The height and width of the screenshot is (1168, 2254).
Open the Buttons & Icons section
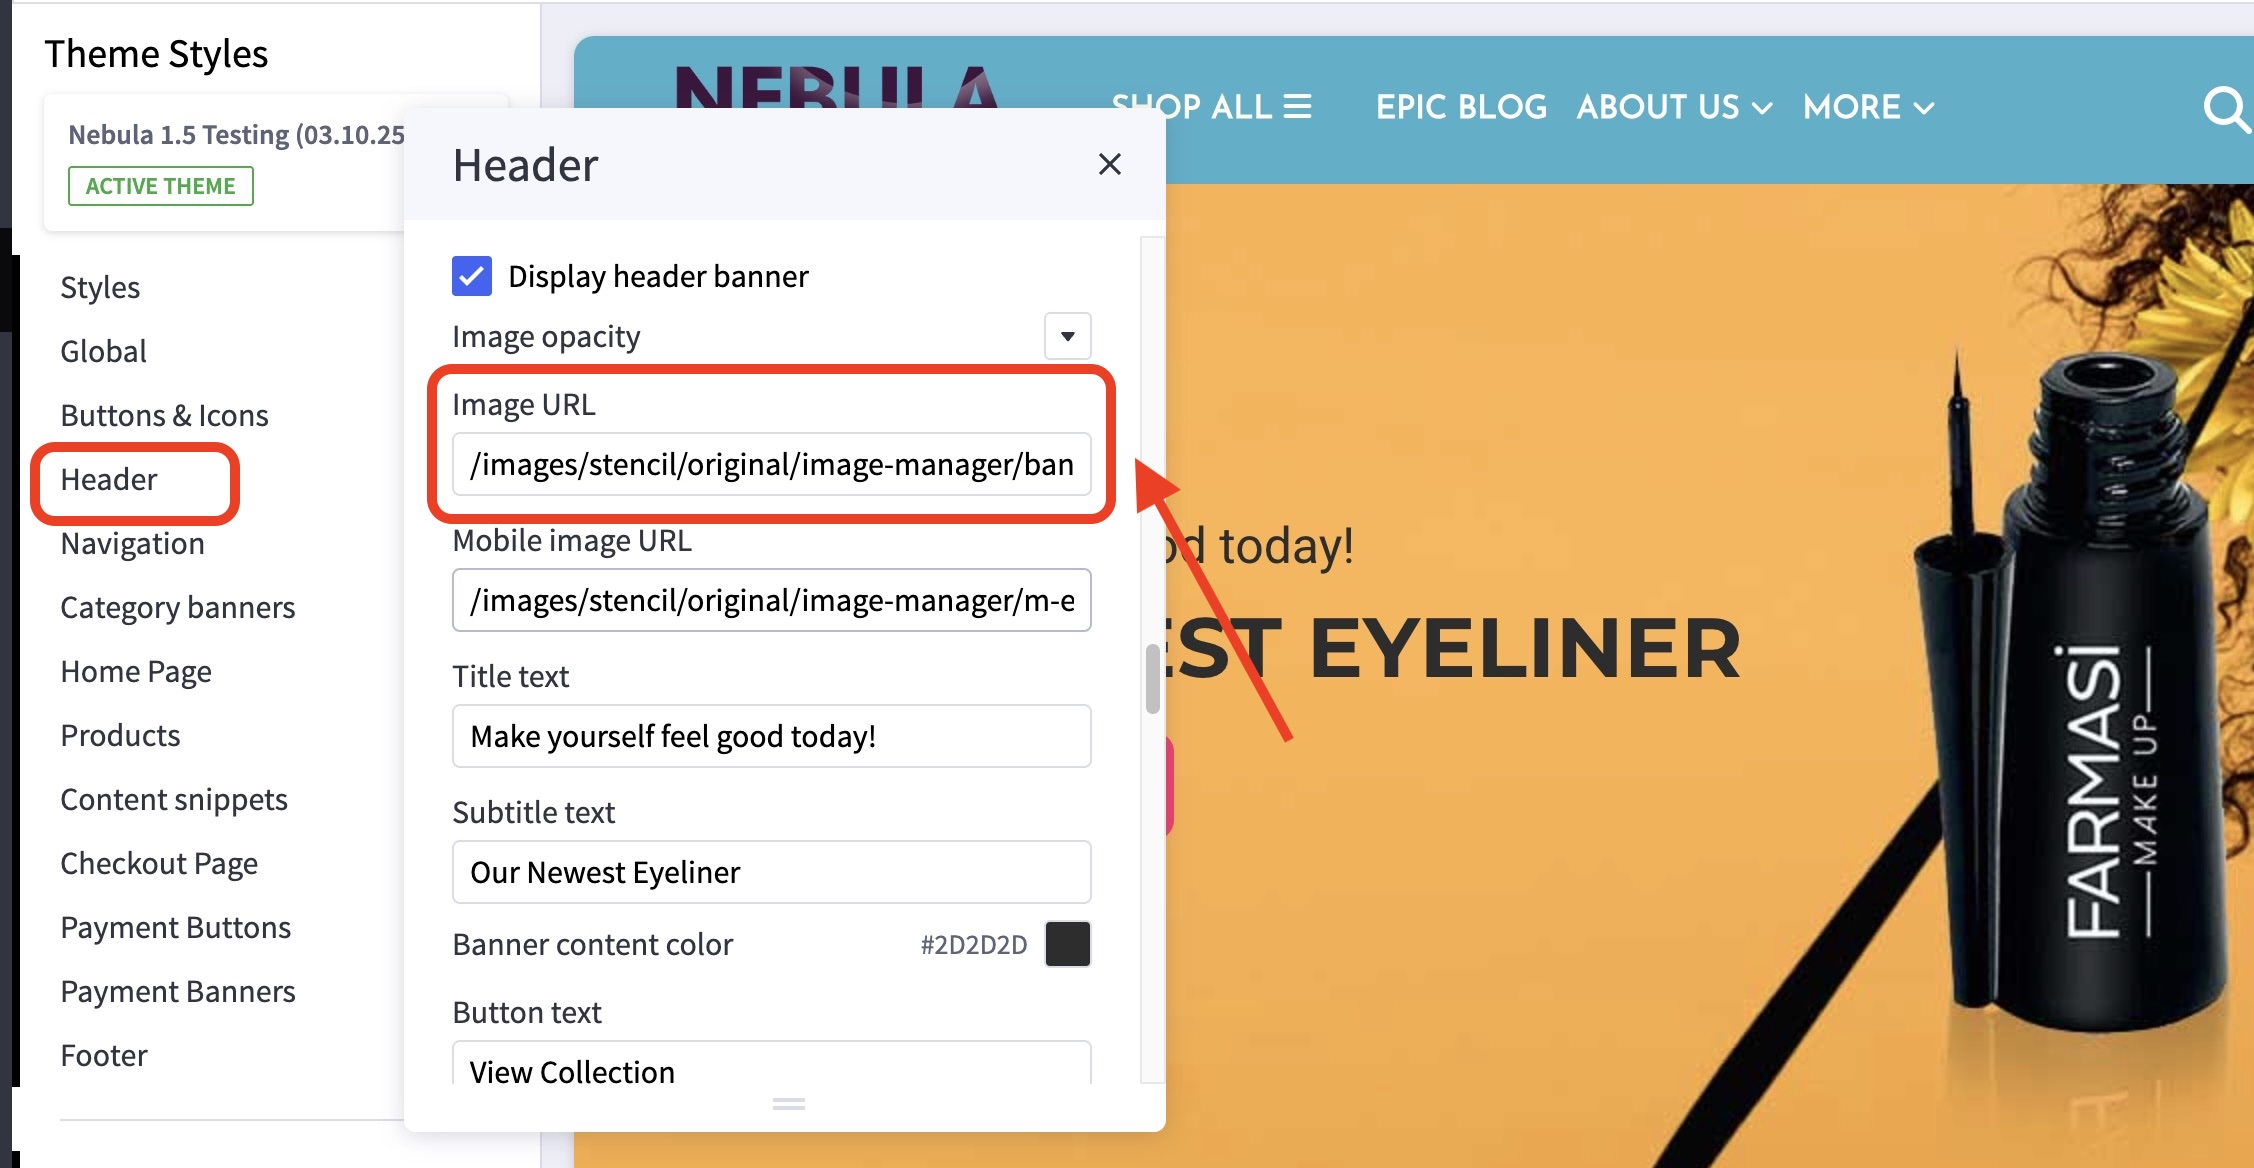(x=164, y=416)
